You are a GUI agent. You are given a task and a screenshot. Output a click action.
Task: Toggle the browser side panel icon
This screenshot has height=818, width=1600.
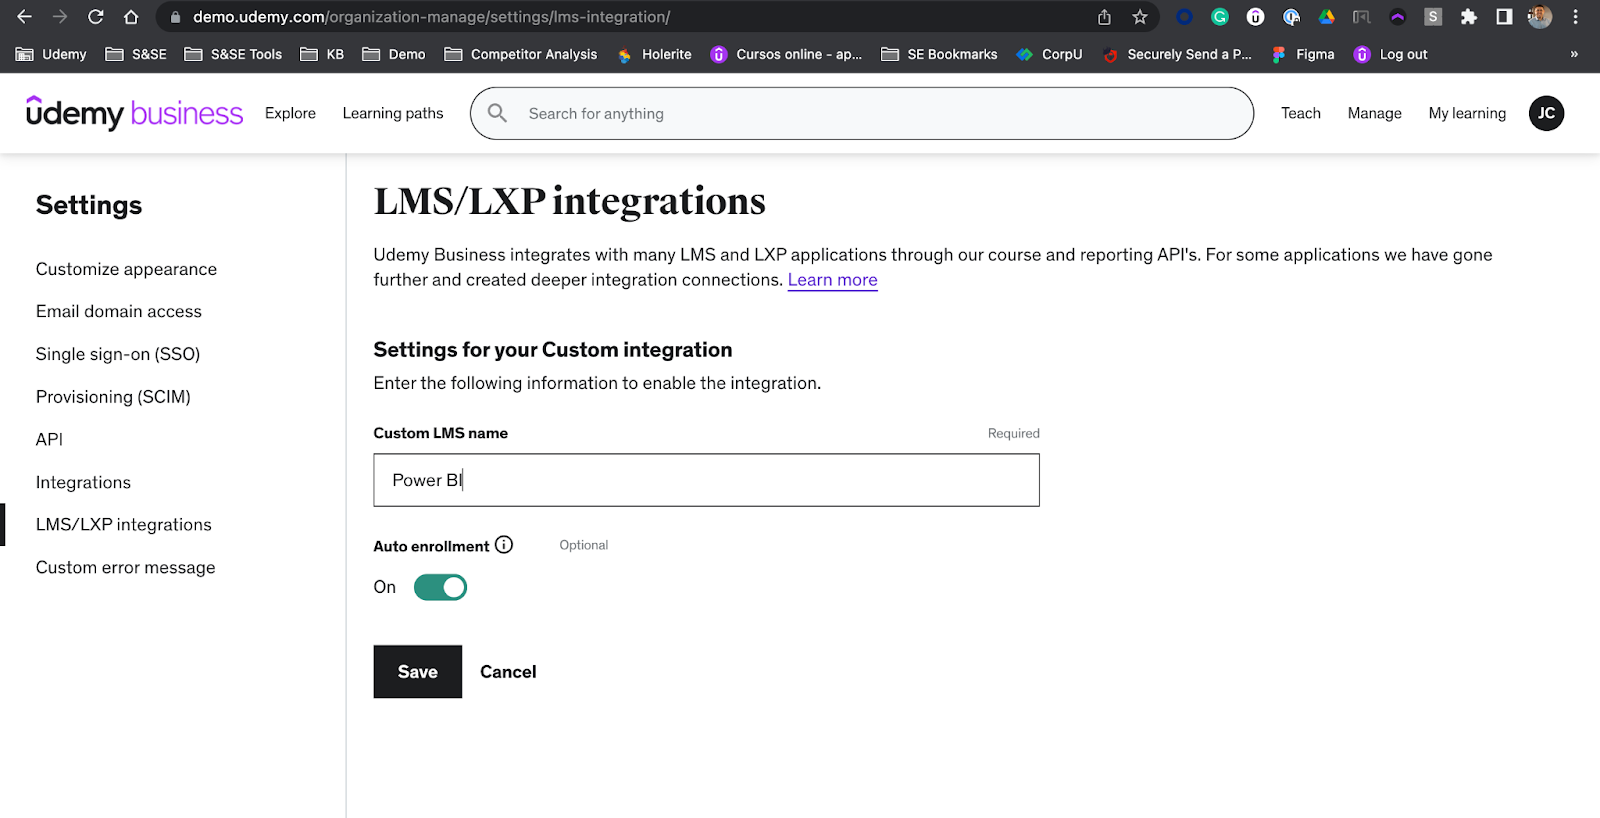click(x=1504, y=17)
